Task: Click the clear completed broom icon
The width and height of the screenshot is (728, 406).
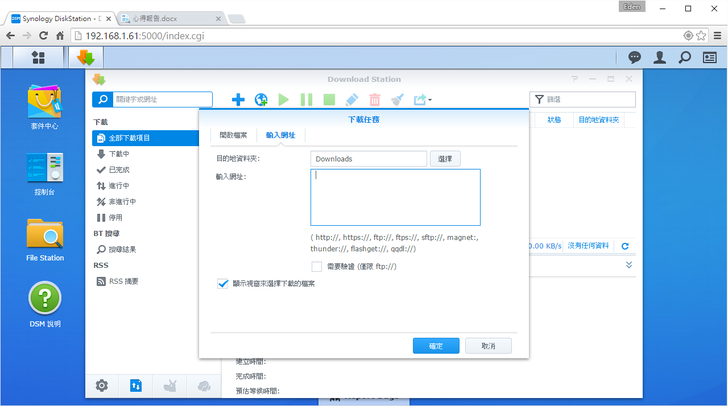Action: click(397, 99)
